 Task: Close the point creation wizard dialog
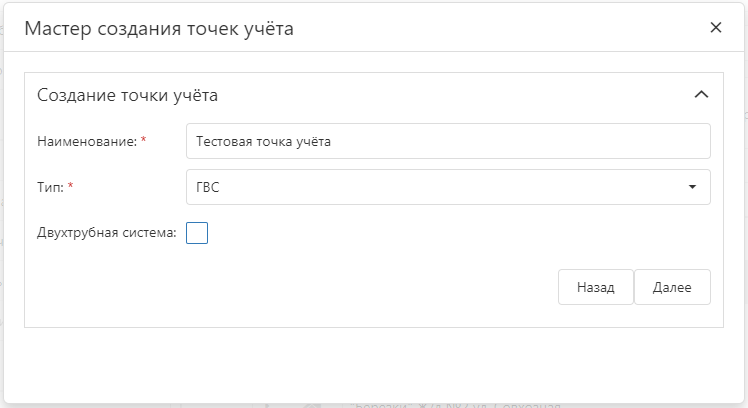(715, 28)
